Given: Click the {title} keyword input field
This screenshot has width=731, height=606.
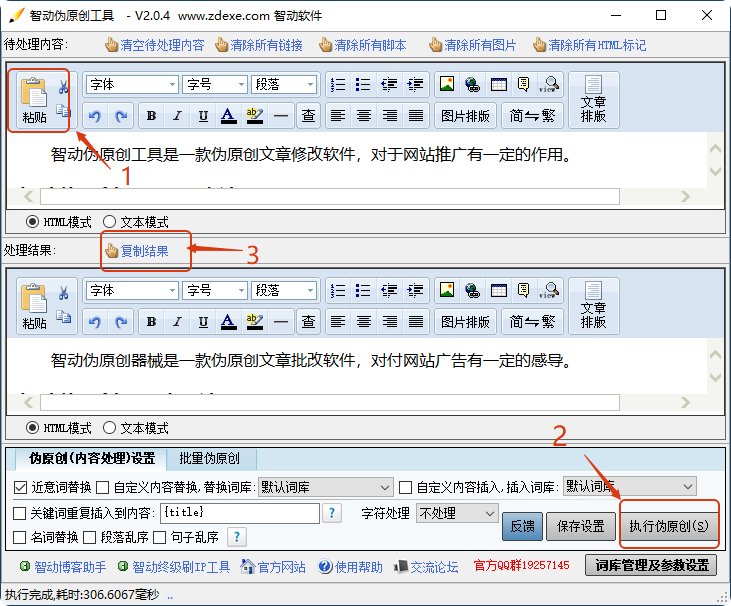Looking at the screenshot, I should (240, 513).
